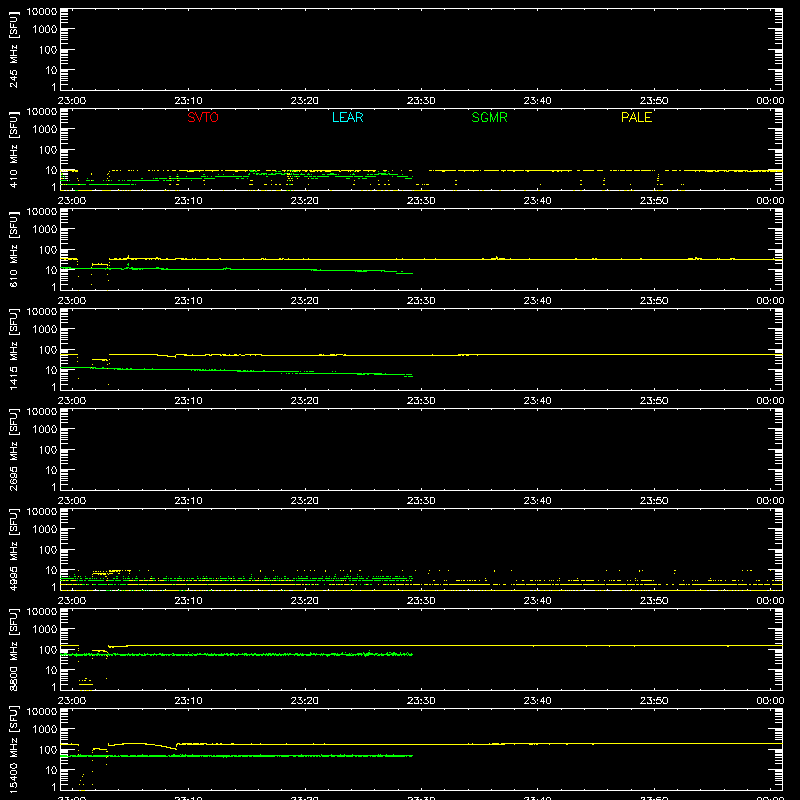Click 10000 y-axis label of 2695 MHz panel
Image resolution: width=800 pixels, height=800 pixels.
pyautogui.click(x=42, y=412)
